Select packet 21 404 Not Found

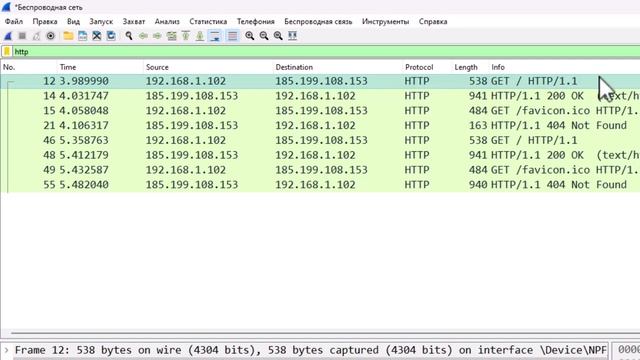coord(320,126)
